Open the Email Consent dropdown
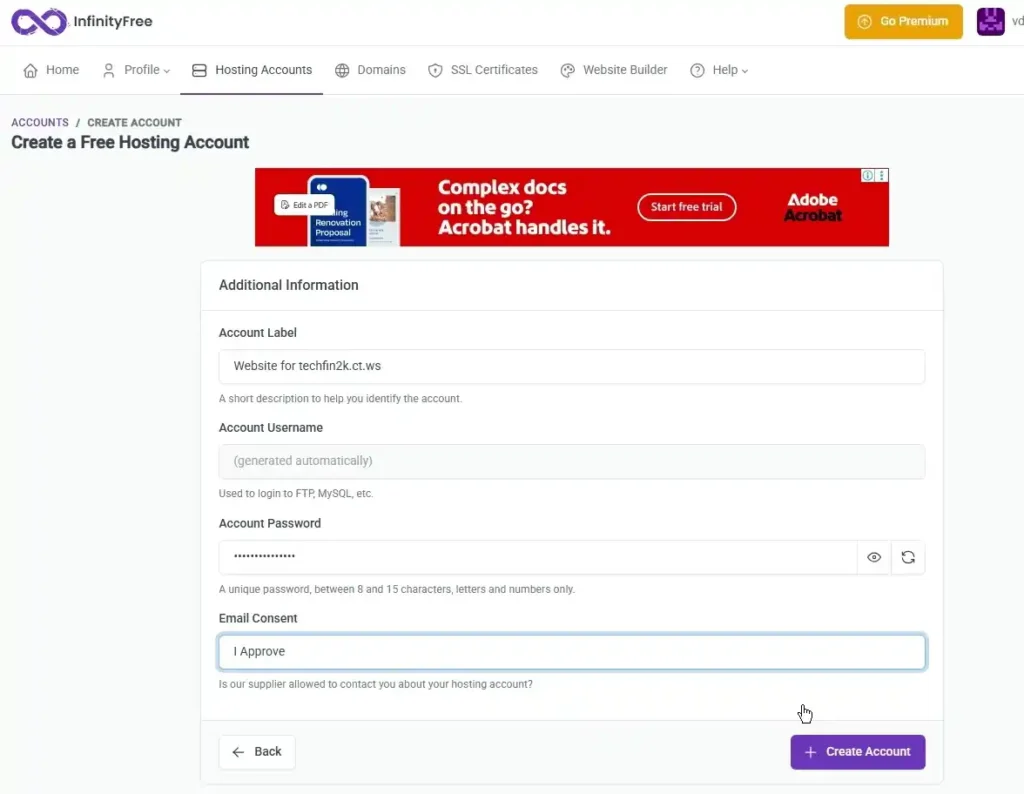Image resolution: width=1024 pixels, height=794 pixels. point(571,652)
